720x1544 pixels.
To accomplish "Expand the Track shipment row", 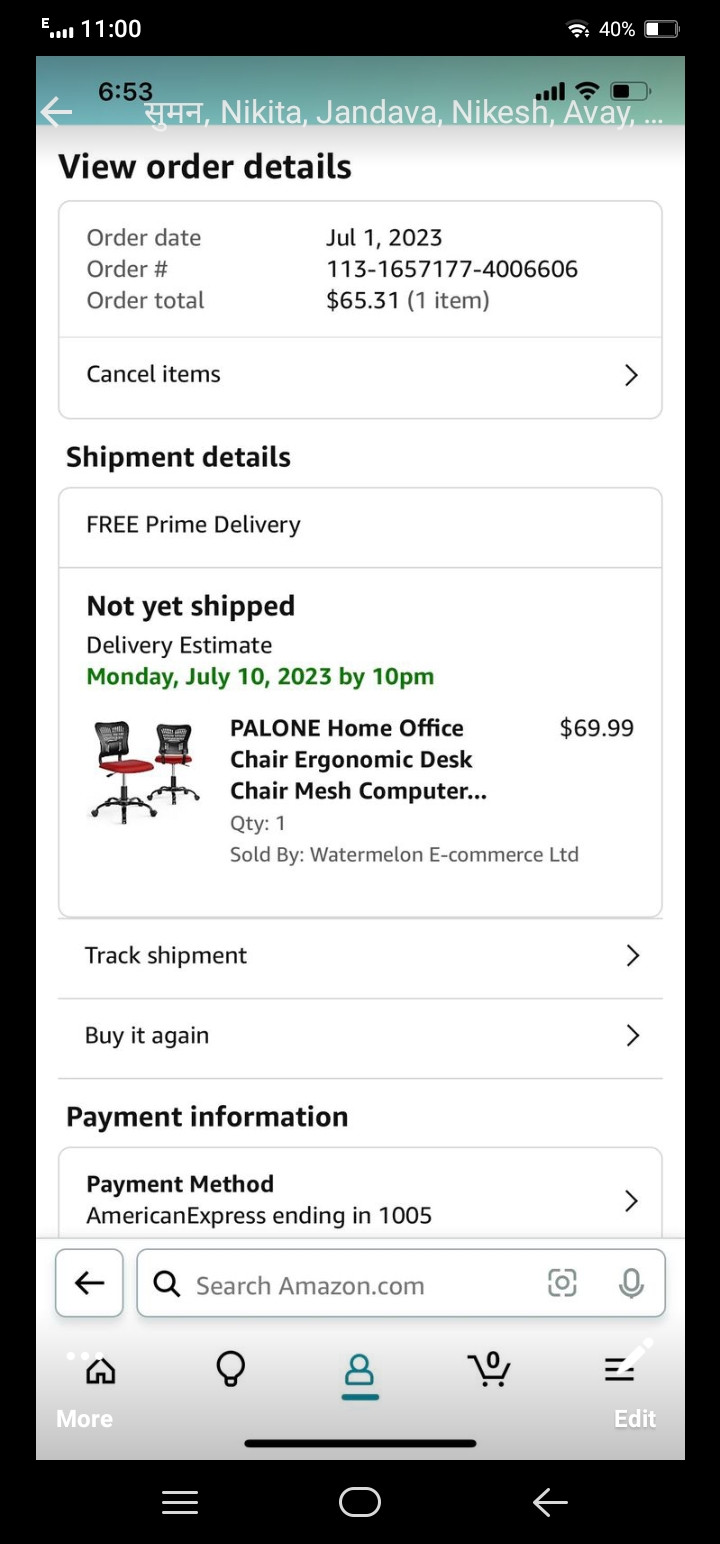I will [x=360, y=956].
